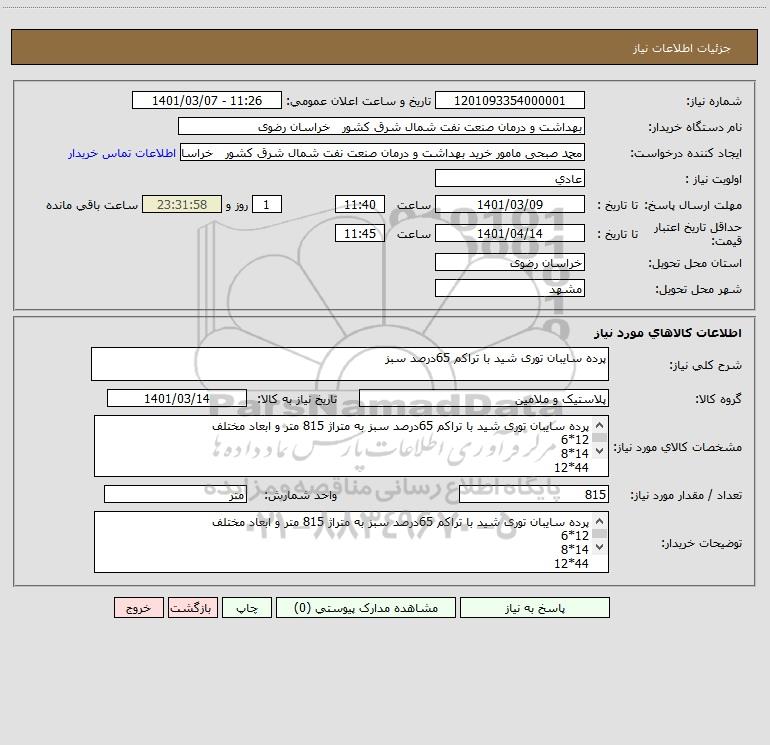Screen dimensions: 770x745
Task: Click the price validity date 1401/04/14
Action: click(x=510, y=233)
